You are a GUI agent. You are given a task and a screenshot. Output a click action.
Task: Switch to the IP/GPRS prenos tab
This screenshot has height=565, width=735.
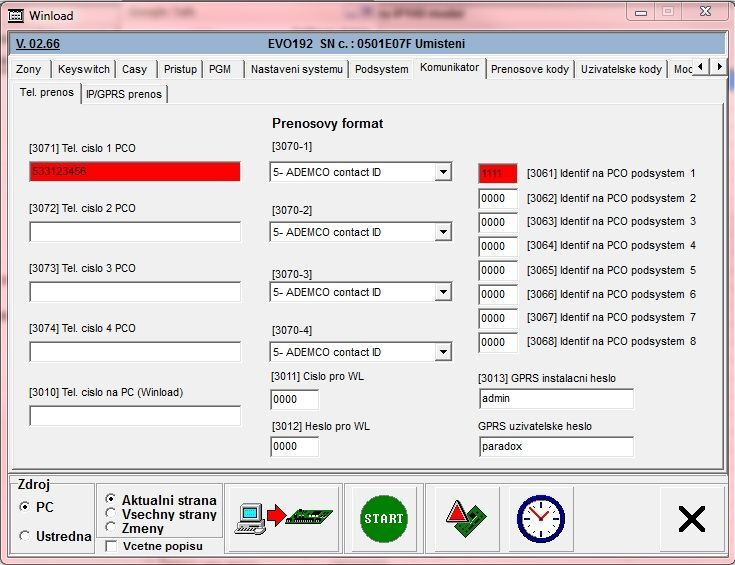tap(123, 94)
